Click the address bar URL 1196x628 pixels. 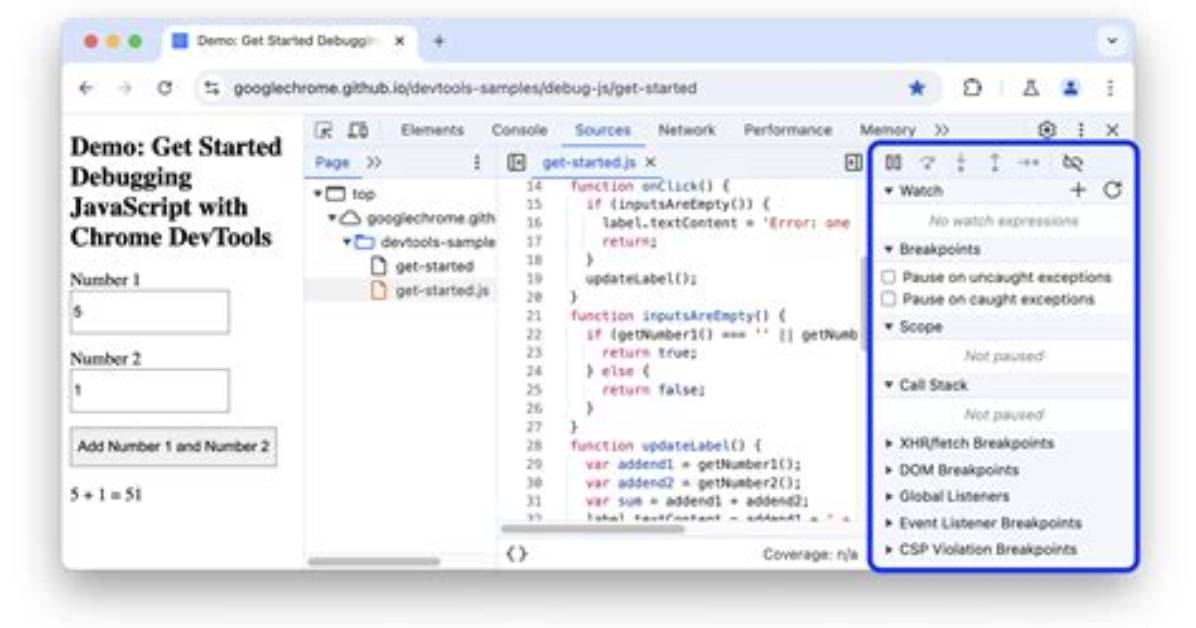pyautogui.click(x=465, y=89)
